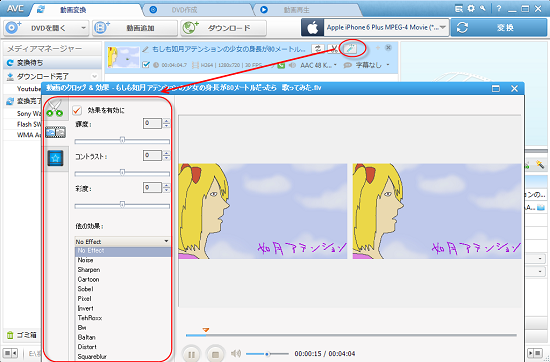Increase 彩度 value with stepper up arrow

(166, 185)
